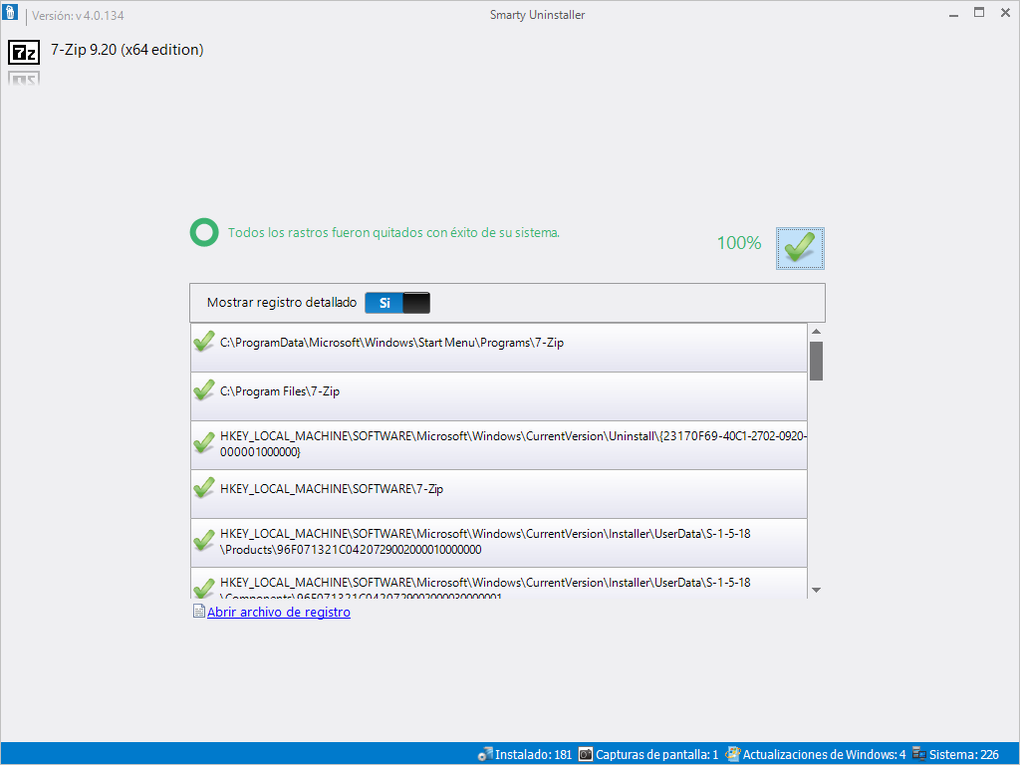The image size is (1020, 765).
Task: Click the log file icon beside Abrir archivo
Action: pyautogui.click(x=198, y=611)
